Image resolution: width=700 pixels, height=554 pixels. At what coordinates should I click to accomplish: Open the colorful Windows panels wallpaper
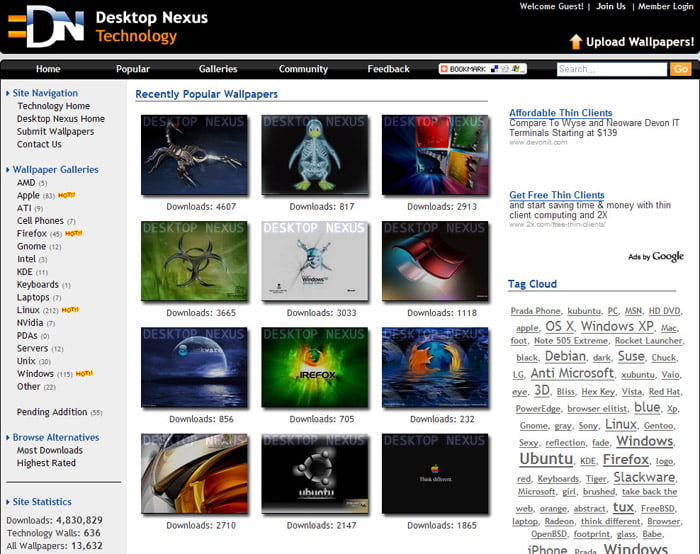tap(435, 154)
